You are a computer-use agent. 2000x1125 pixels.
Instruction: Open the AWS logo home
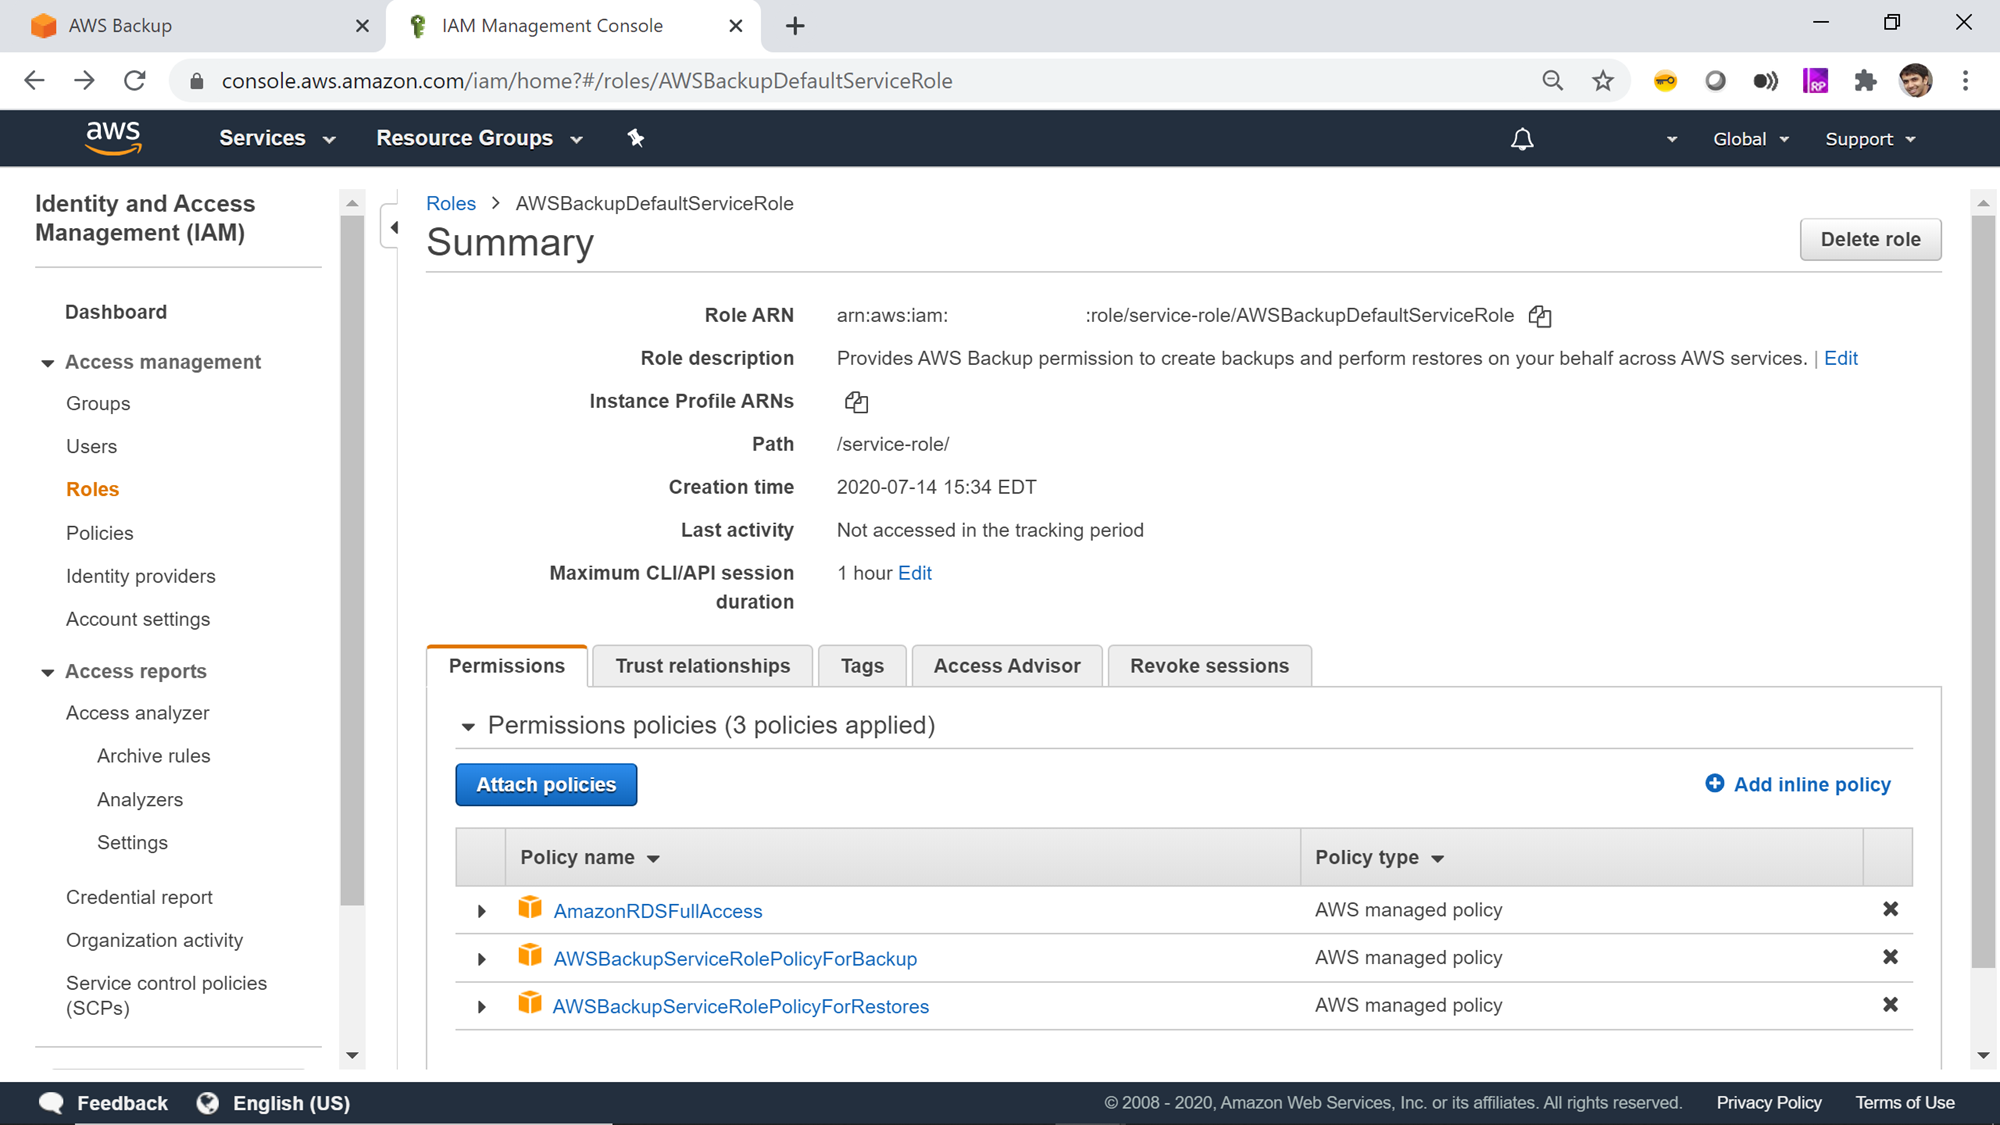pos(113,137)
